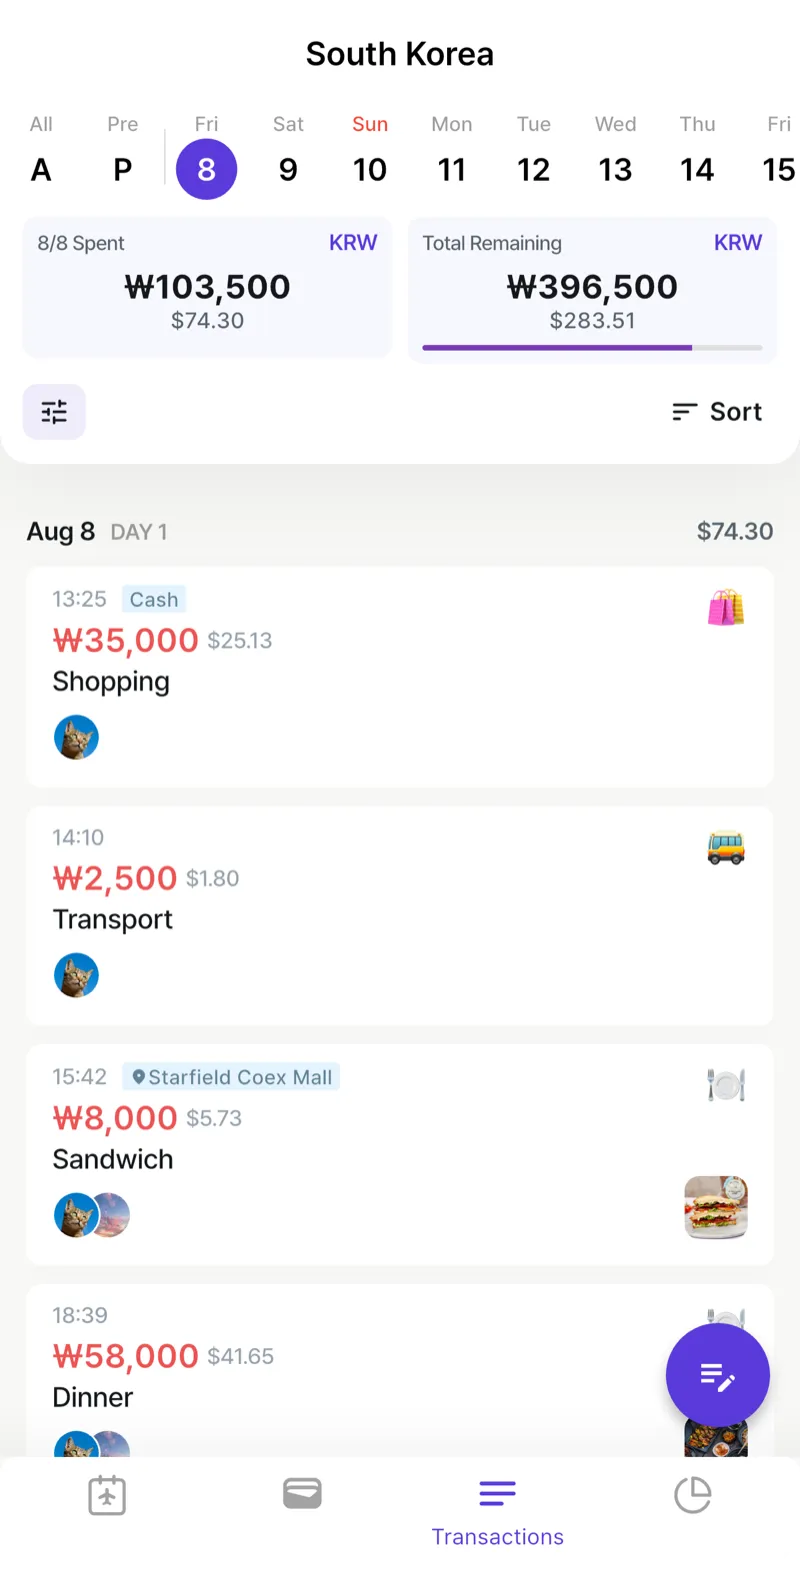800x1570 pixels.
Task: Select Sunday the 10th
Action: coord(370,155)
